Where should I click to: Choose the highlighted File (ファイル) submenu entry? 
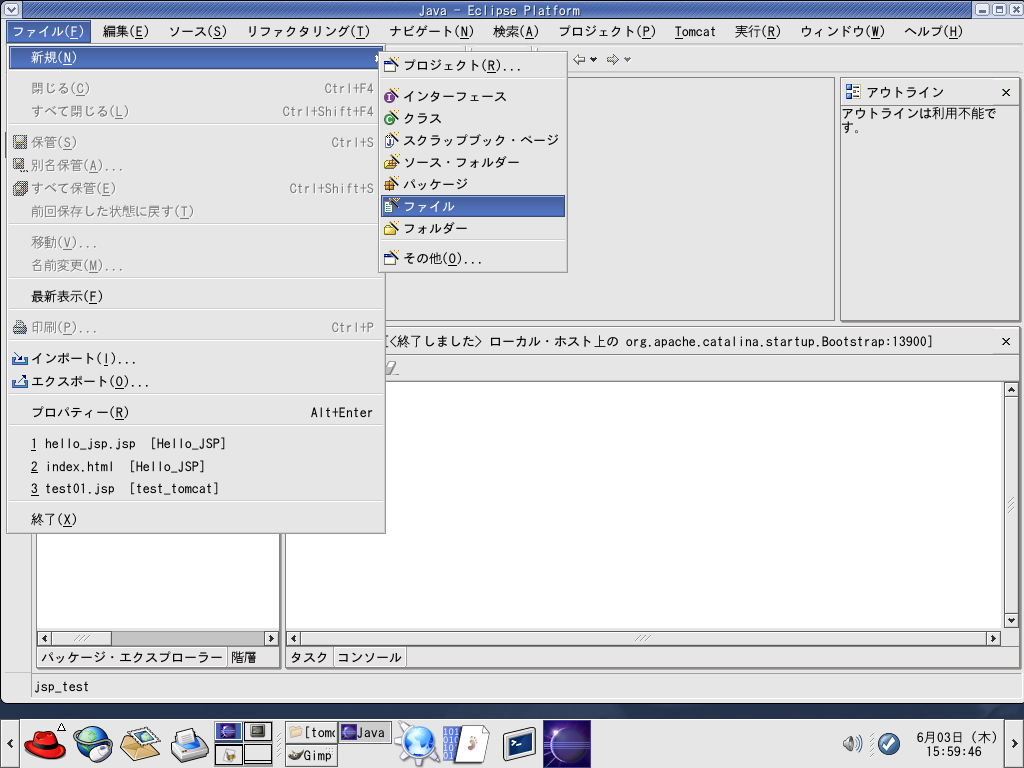pos(473,206)
